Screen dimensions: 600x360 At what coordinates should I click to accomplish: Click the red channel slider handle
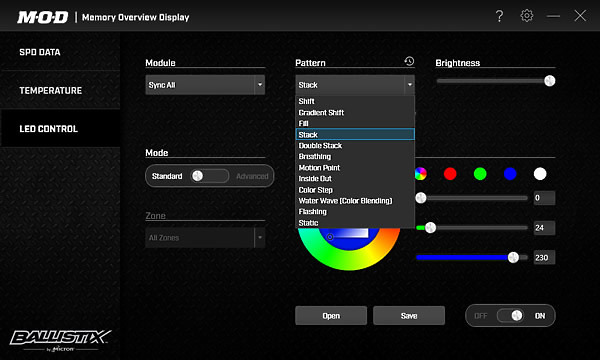(x=421, y=198)
